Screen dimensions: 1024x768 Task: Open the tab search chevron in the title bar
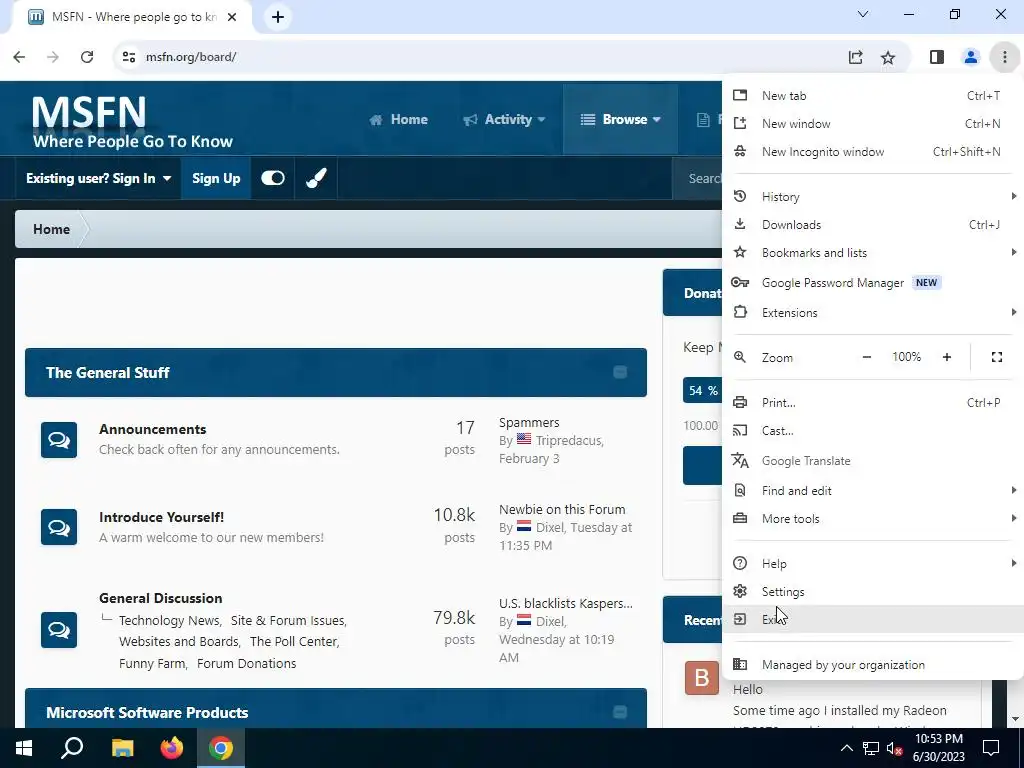(x=863, y=14)
